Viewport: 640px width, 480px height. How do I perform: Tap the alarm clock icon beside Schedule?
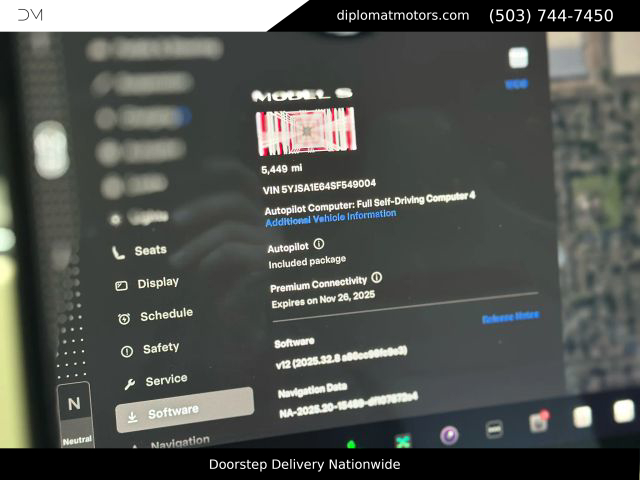(x=124, y=319)
